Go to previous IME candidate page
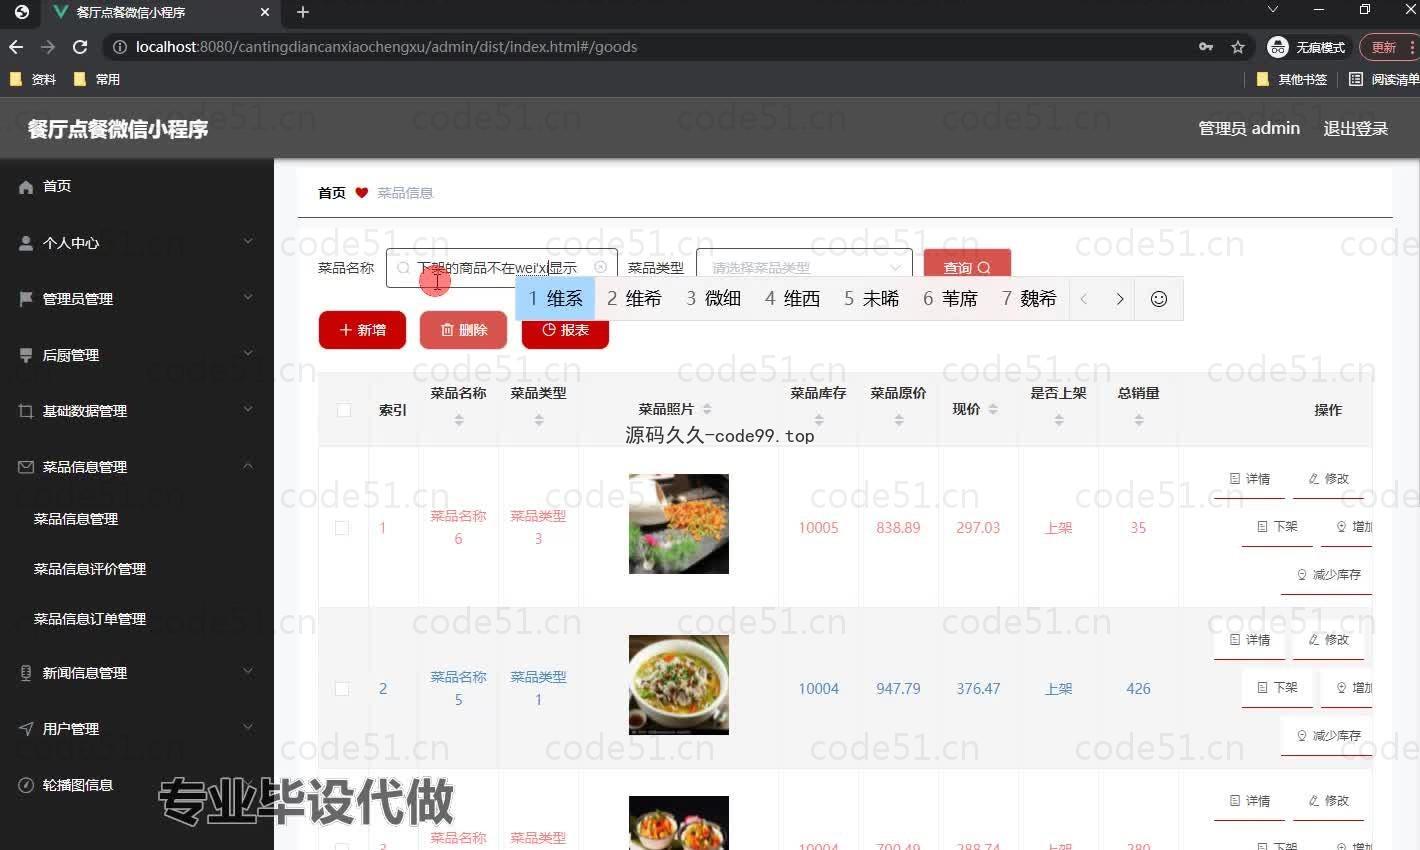This screenshot has width=1420, height=850. click(x=1084, y=299)
